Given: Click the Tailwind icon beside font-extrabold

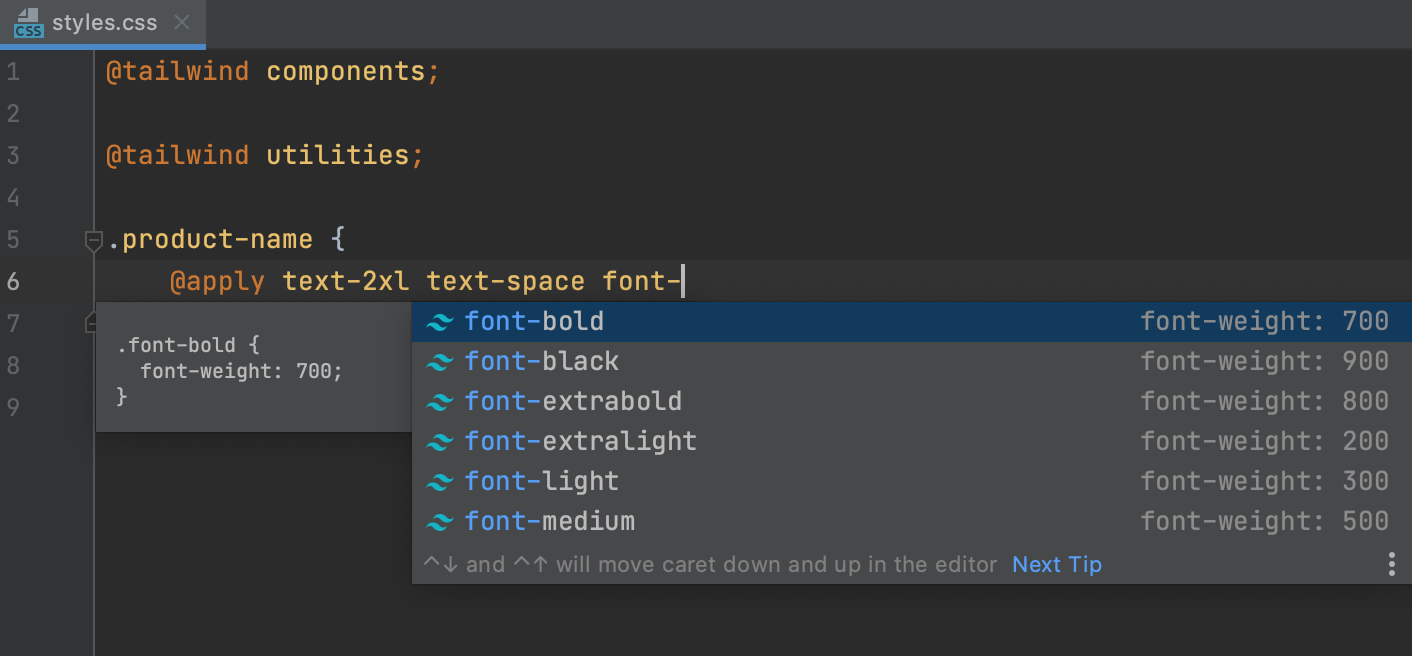Looking at the screenshot, I should (440, 401).
